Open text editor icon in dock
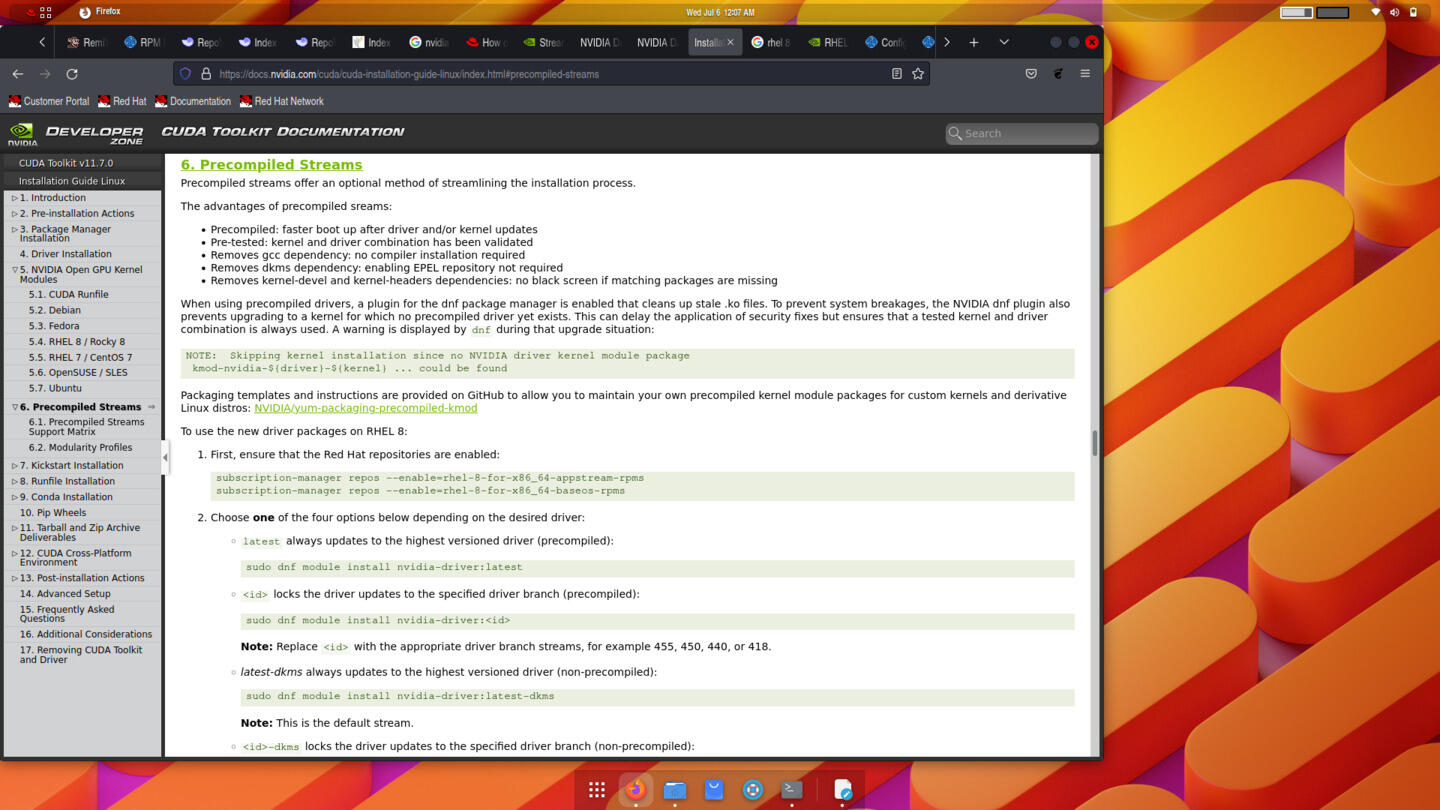1440x810 pixels. pos(843,790)
